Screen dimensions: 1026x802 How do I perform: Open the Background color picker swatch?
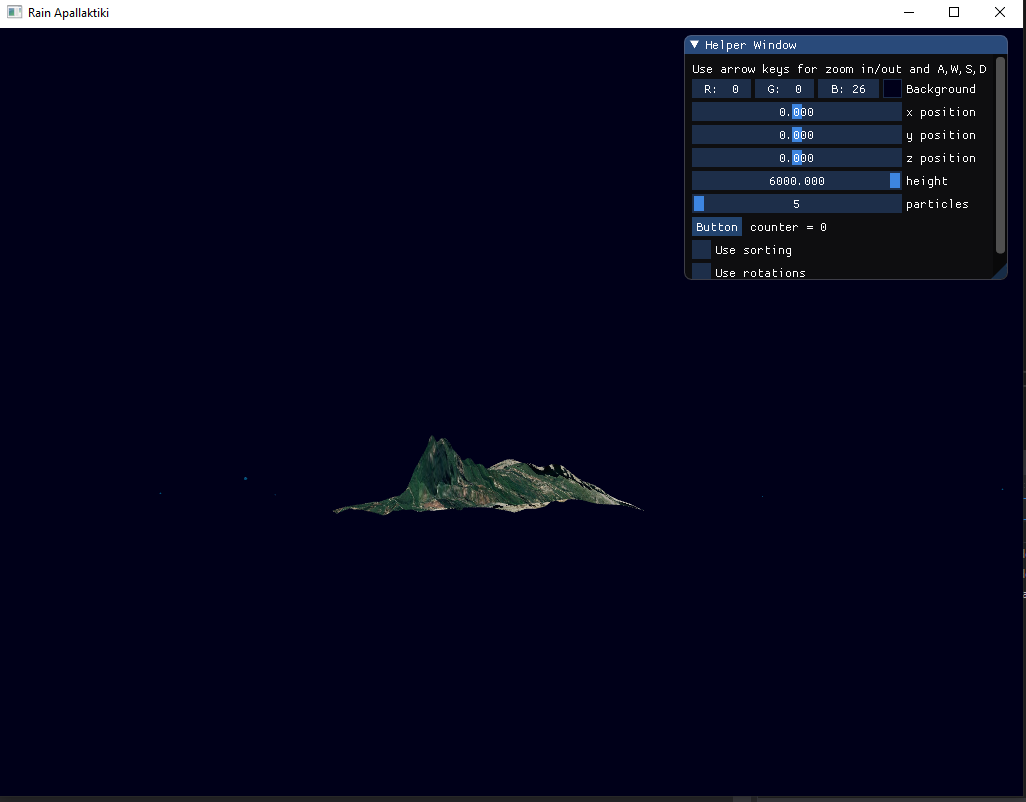tap(891, 88)
